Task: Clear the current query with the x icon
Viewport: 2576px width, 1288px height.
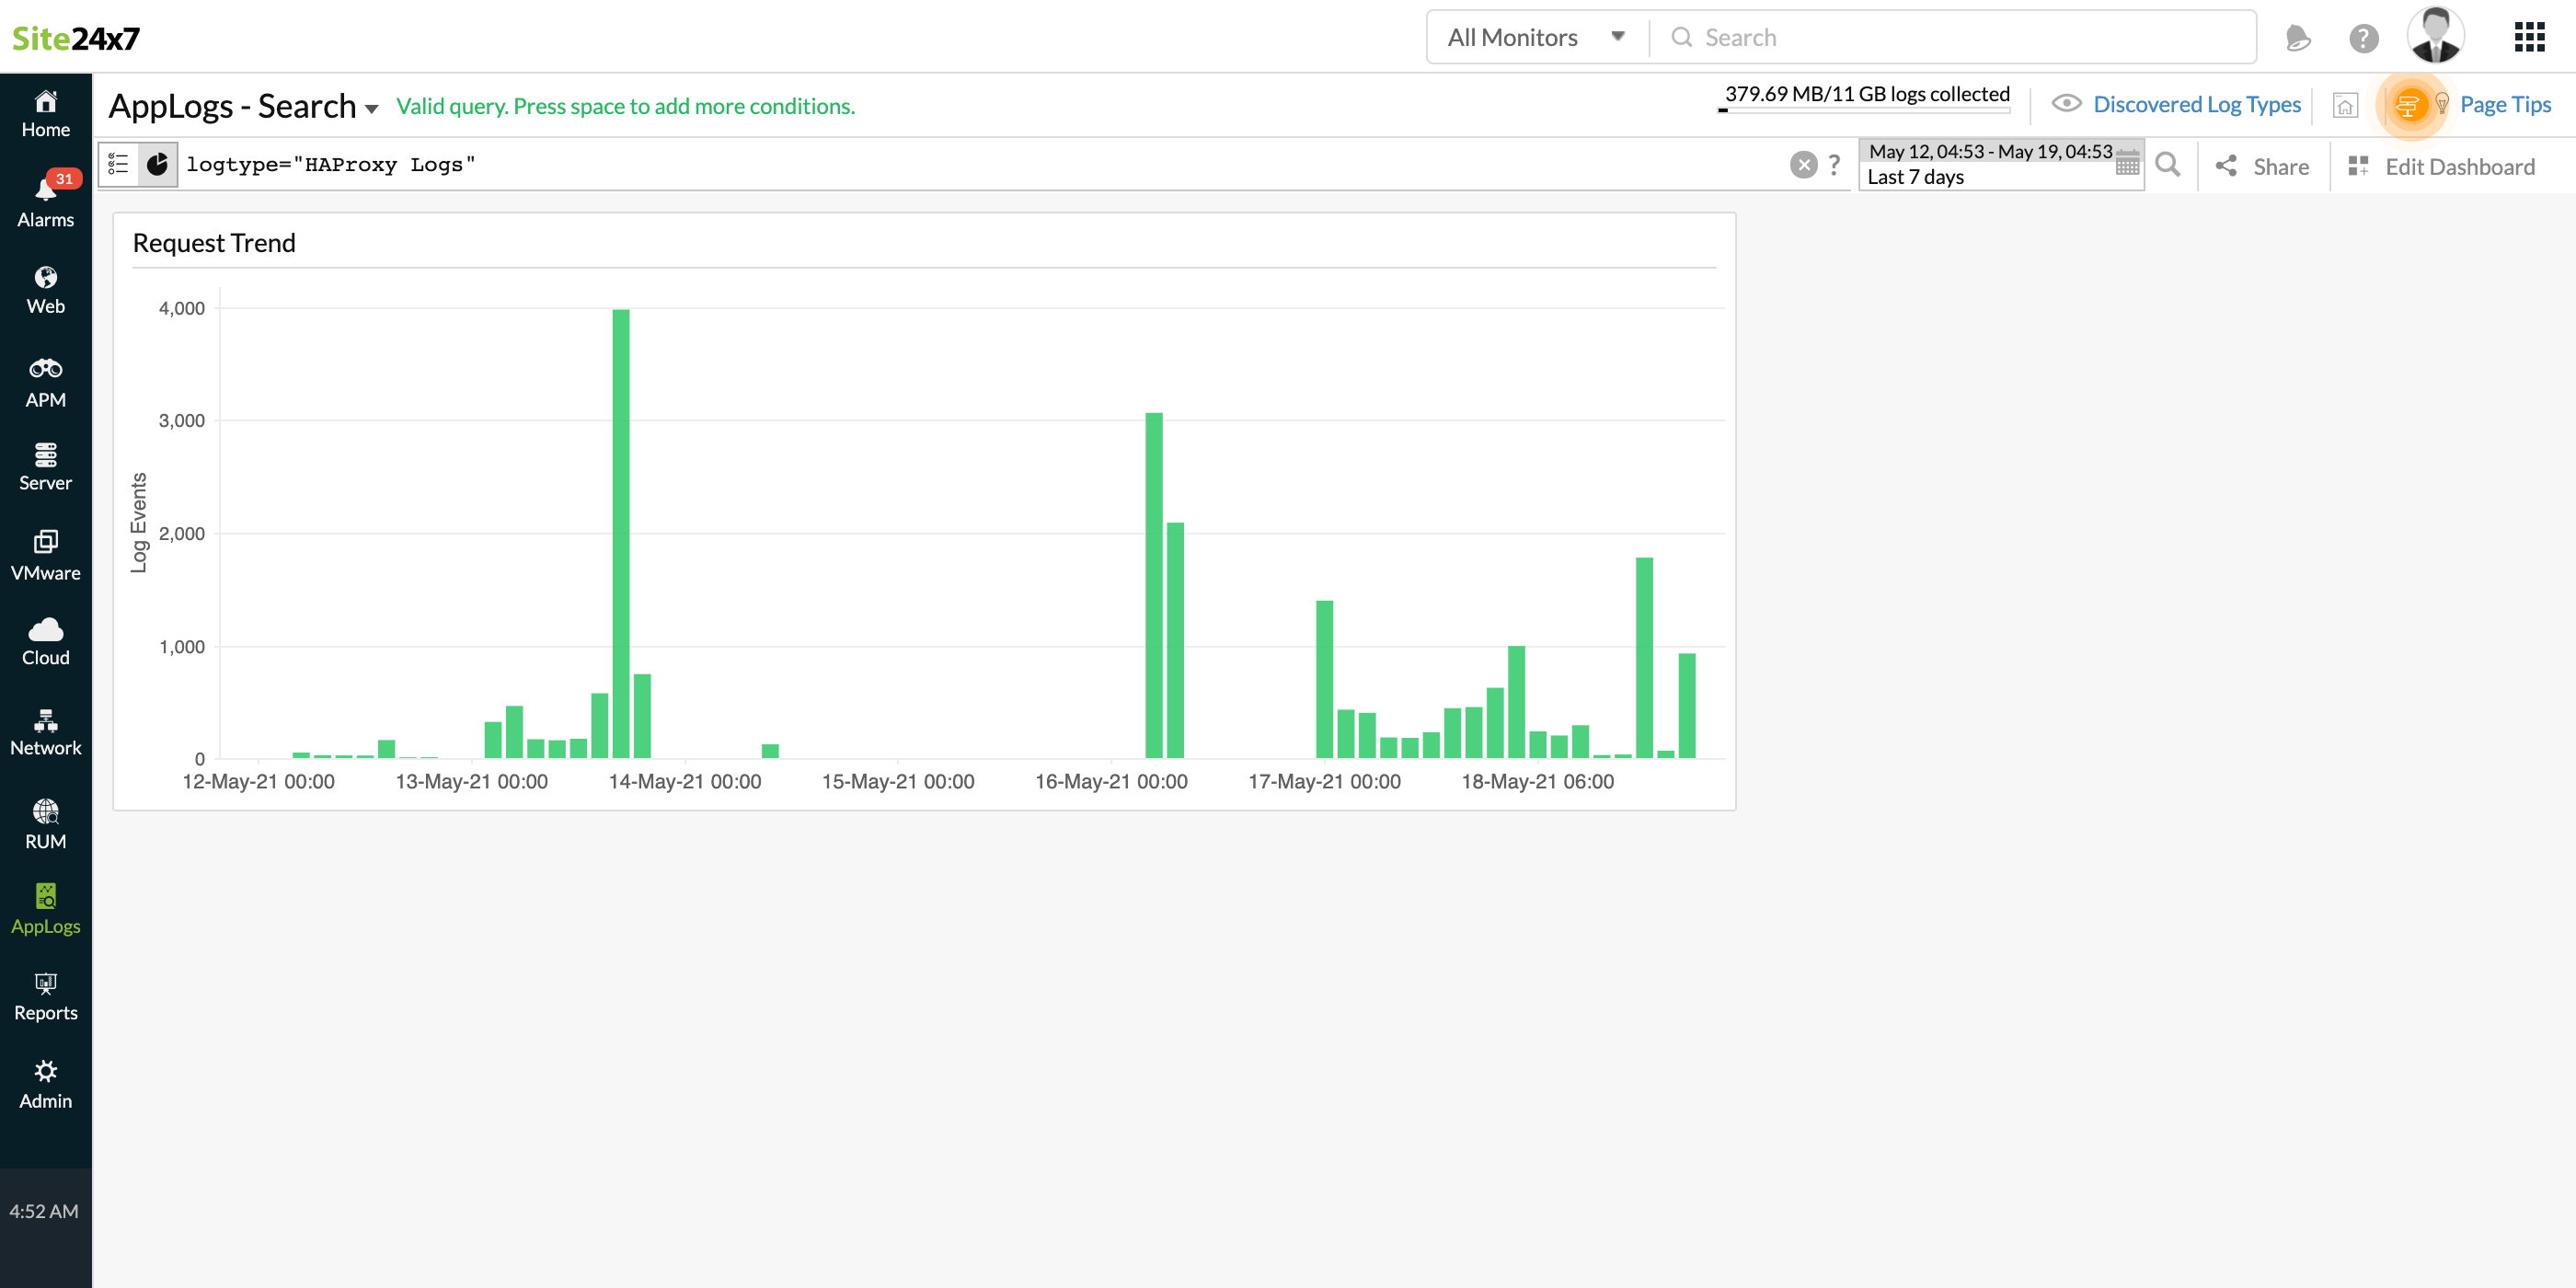Action: [1803, 165]
